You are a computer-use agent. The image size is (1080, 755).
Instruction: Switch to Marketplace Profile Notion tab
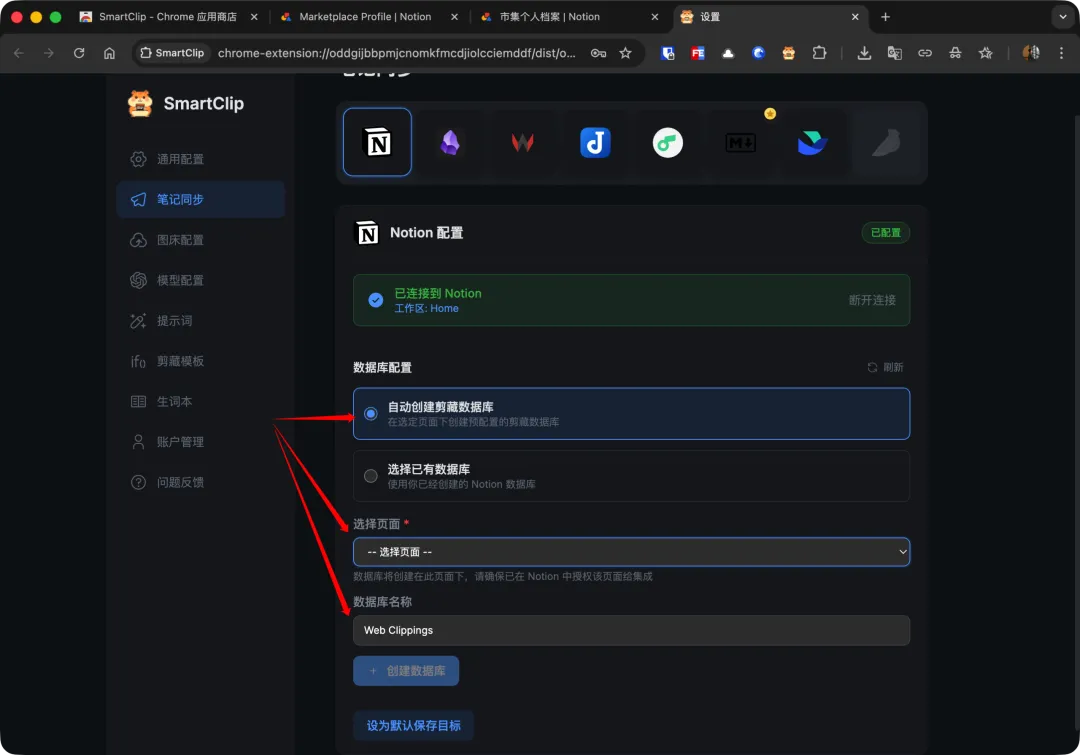coord(365,17)
